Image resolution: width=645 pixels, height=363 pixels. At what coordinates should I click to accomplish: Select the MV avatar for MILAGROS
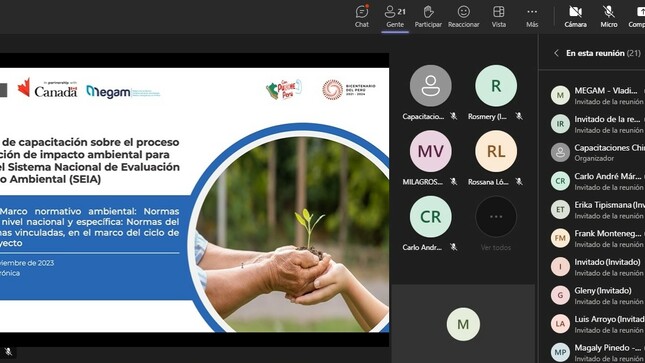point(431,151)
